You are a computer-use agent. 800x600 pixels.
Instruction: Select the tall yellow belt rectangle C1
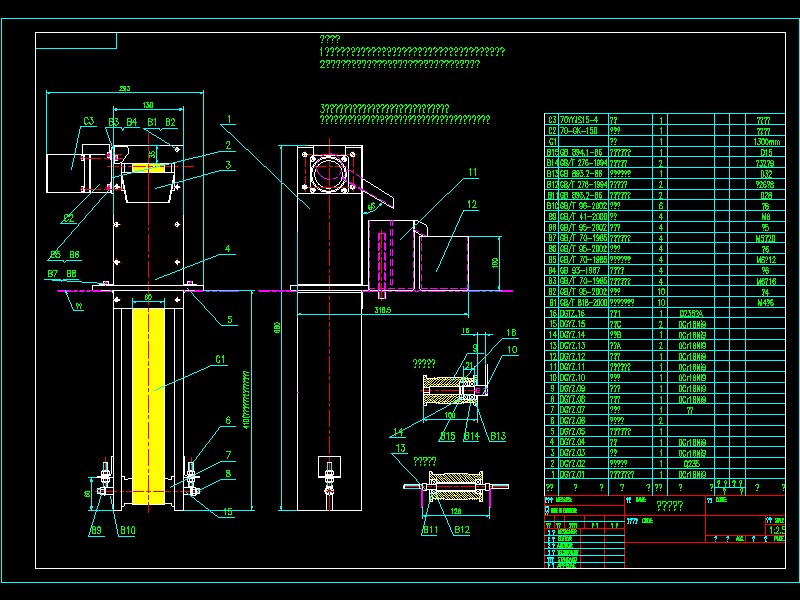(148, 406)
